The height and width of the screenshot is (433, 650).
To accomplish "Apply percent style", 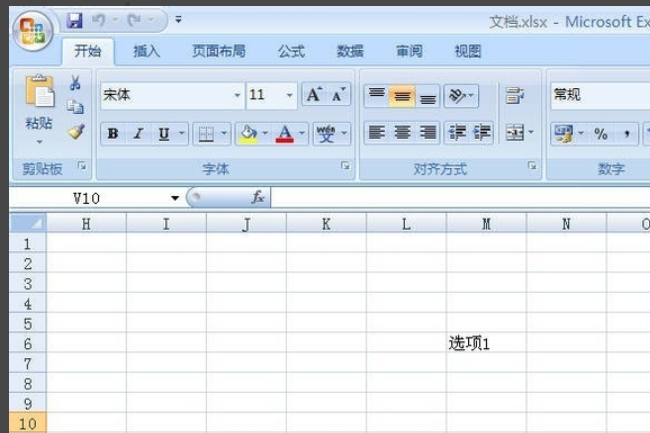I will pos(601,134).
